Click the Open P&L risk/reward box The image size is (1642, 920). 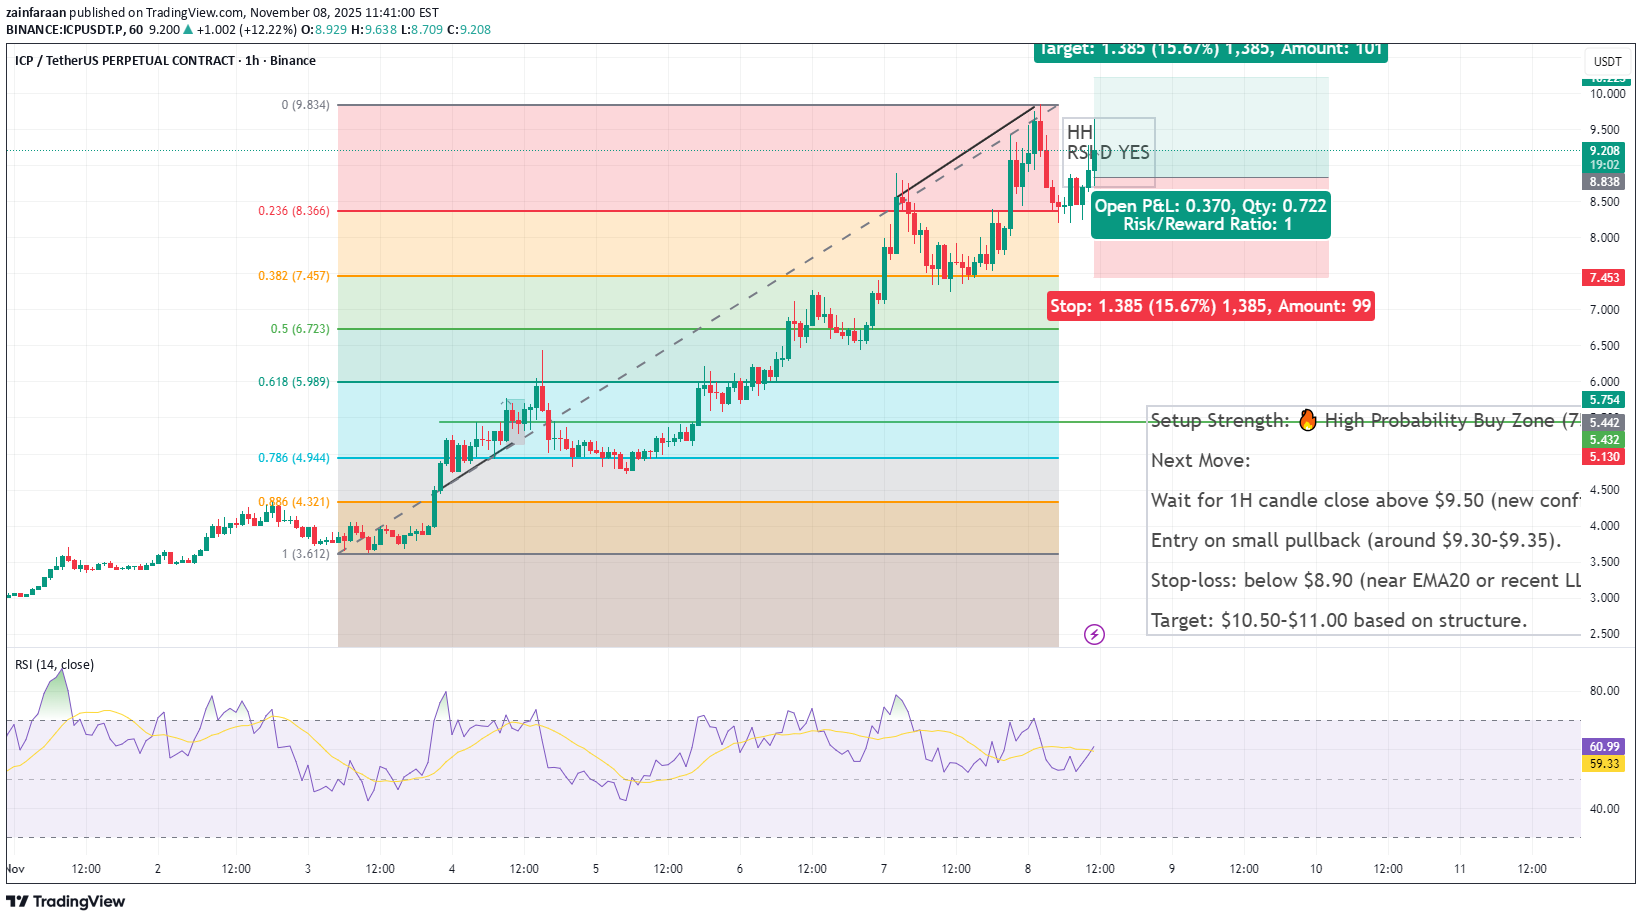click(1210, 215)
